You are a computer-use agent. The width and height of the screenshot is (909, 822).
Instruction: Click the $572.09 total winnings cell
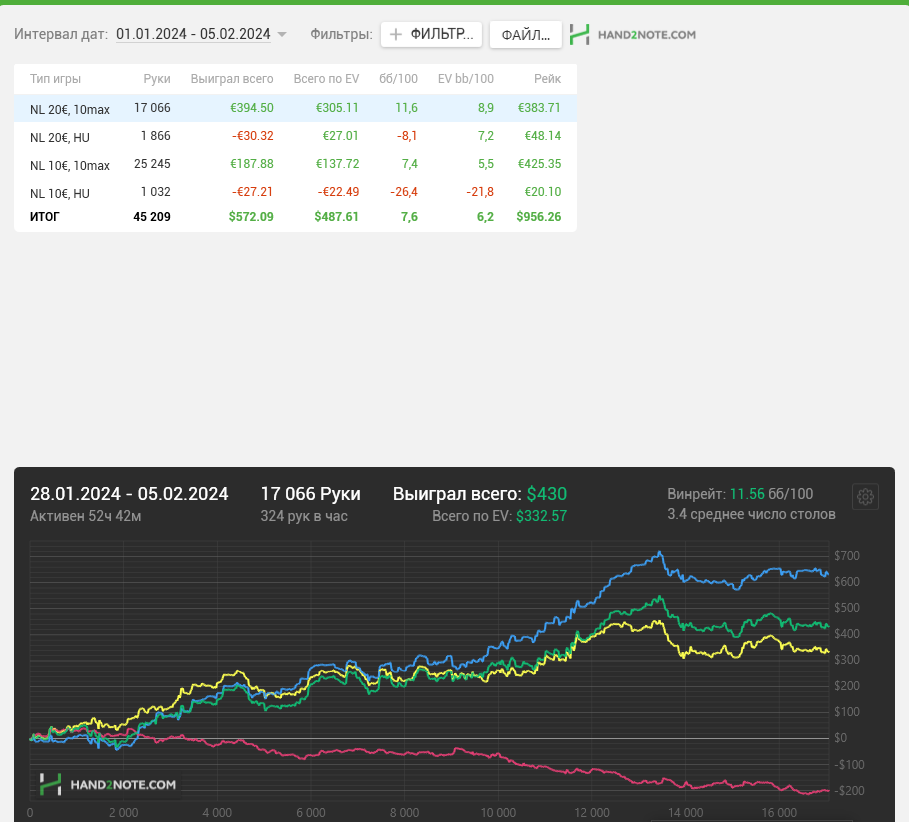click(251, 217)
